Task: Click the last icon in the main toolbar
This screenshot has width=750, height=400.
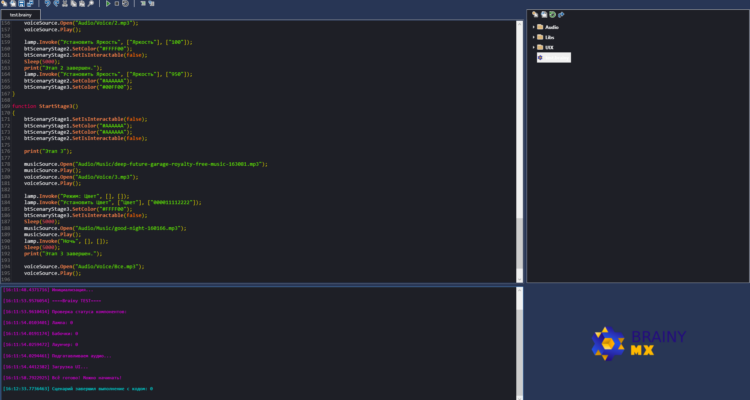Action: pyautogui.click(x=151, y=3)
